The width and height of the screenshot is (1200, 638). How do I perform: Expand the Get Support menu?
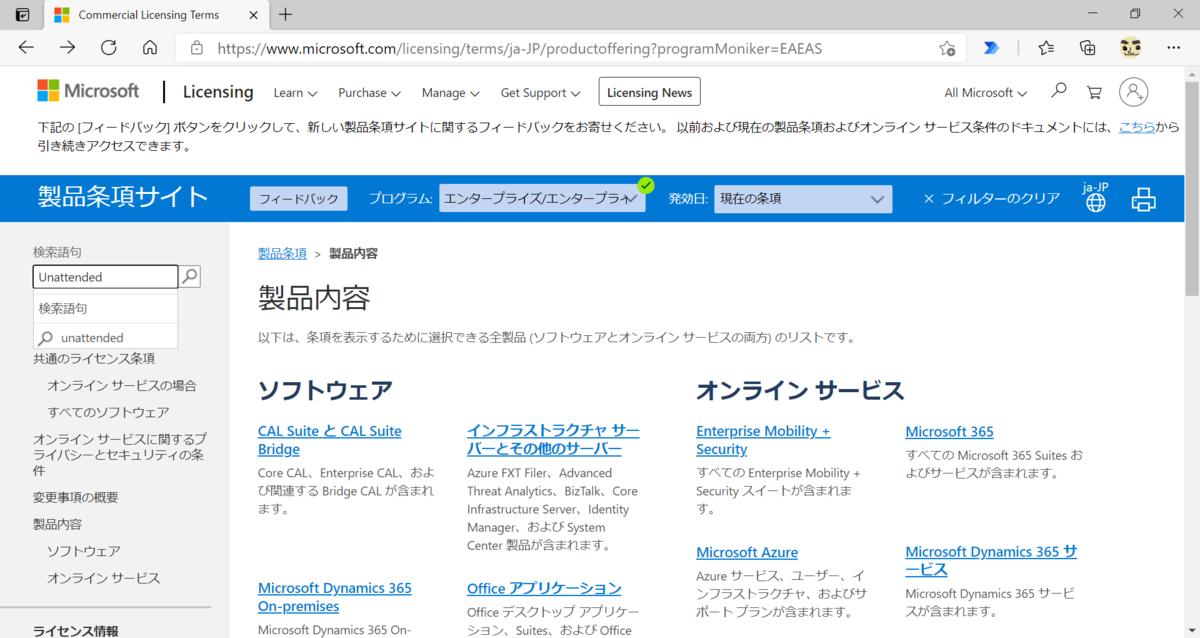pyautogui.click(x=540, y=92)
